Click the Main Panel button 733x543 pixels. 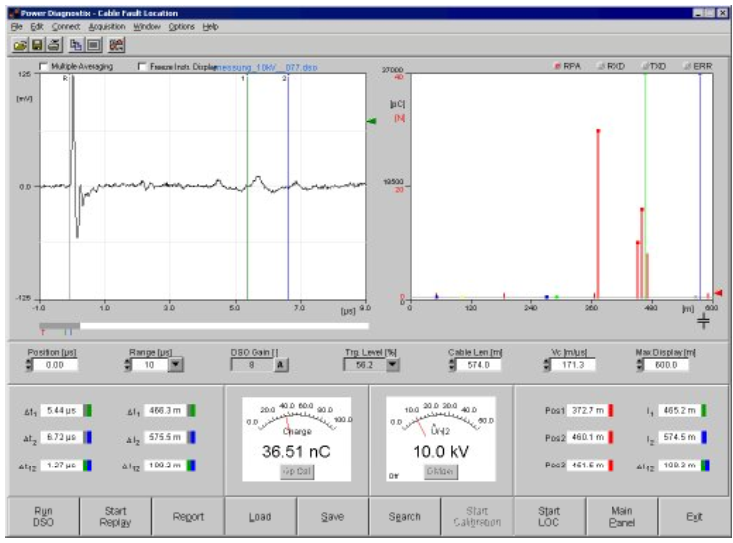click(x=621, y=516)
